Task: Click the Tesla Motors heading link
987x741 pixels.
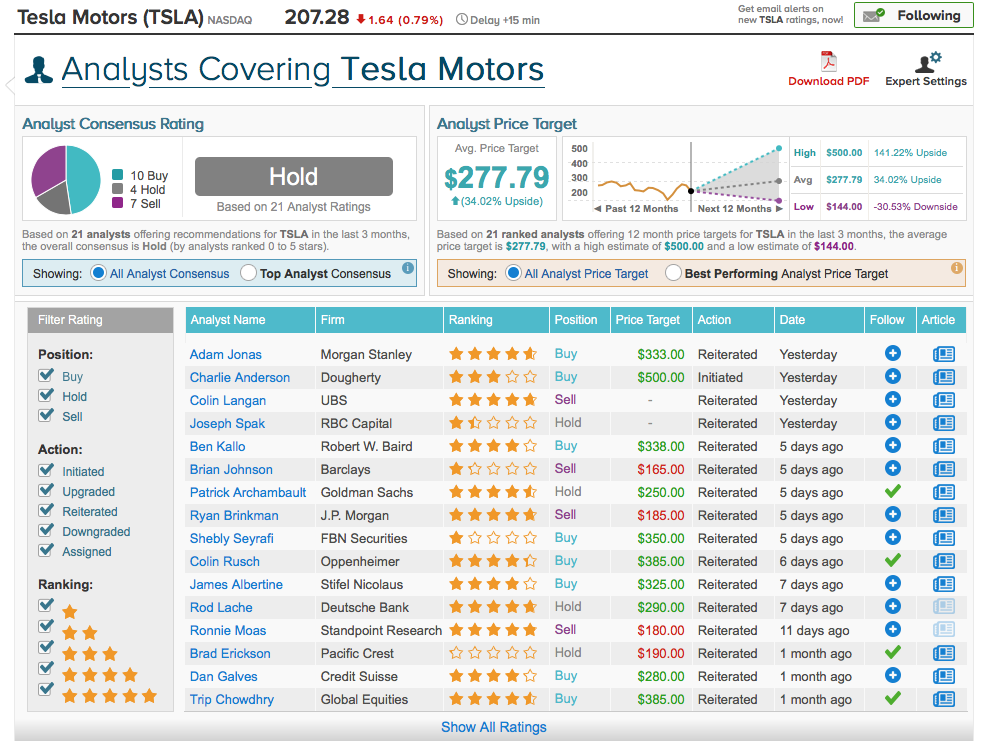Action: pyautogui.click(x=438, y=69)
